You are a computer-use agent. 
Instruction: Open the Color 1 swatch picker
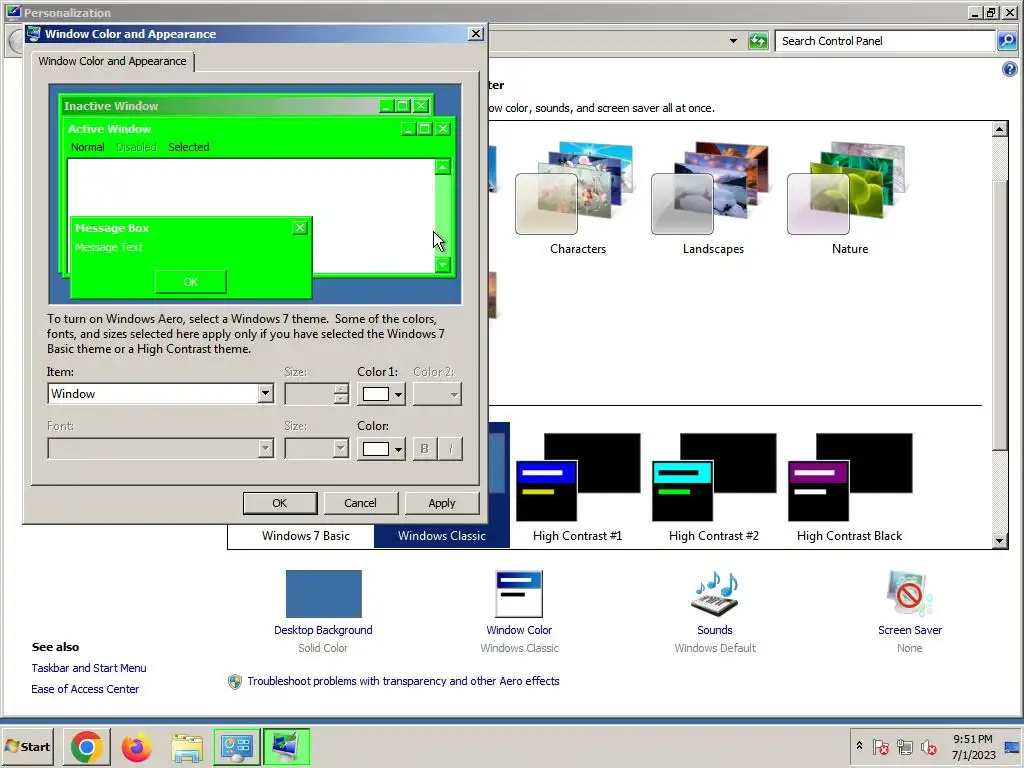[381, 394]
